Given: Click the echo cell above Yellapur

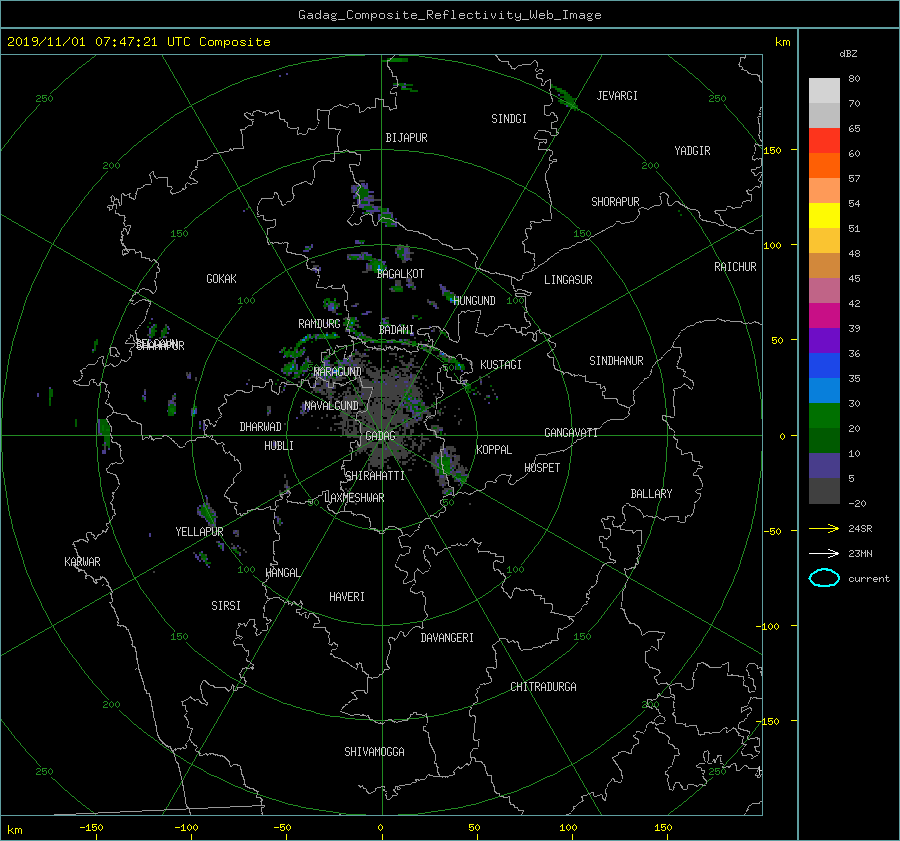Looking at the screenshot, I should (207, 513).
